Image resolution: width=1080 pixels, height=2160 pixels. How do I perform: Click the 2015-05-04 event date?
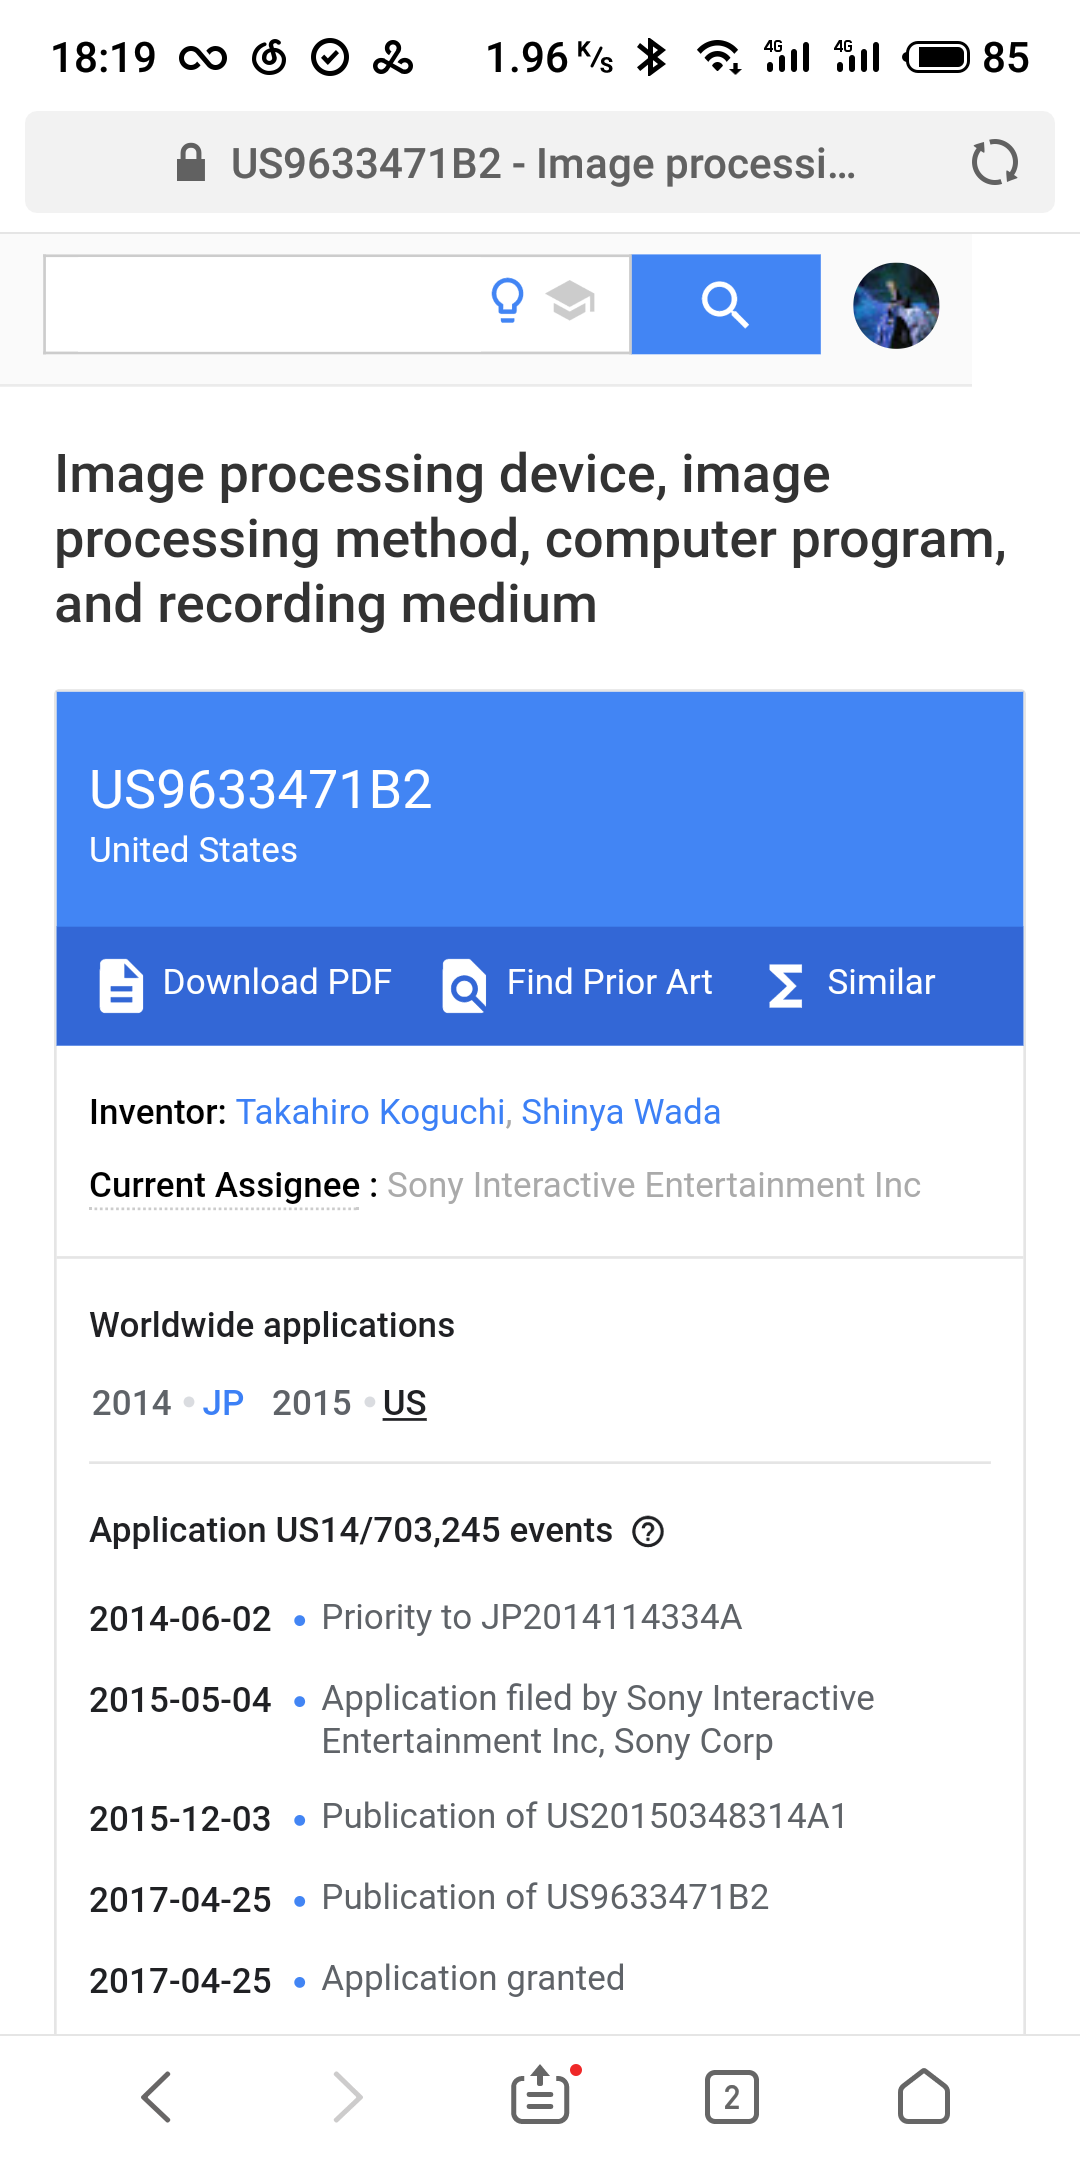[180, 1700]
